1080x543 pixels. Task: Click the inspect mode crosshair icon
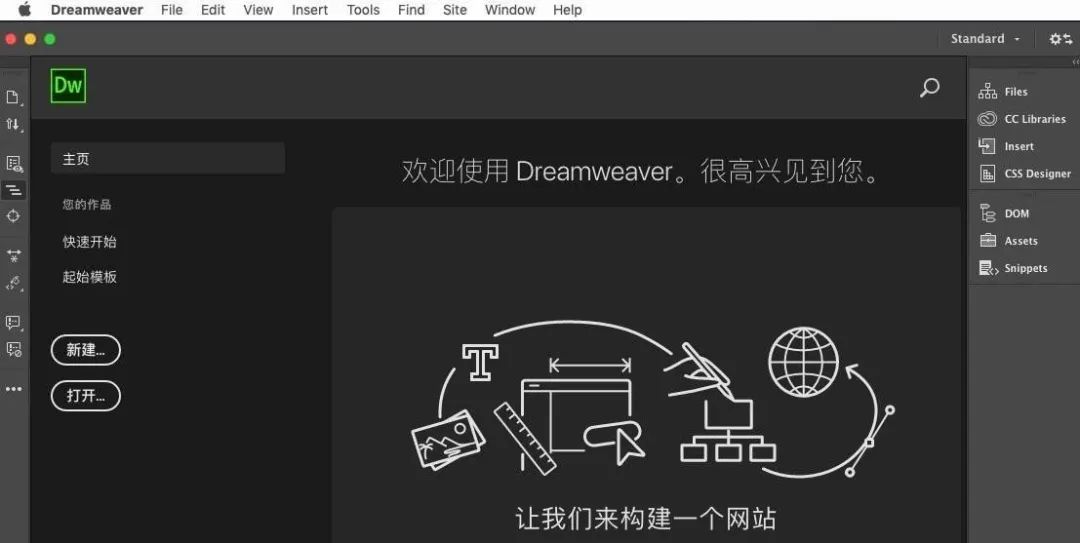tap(13, 216)
